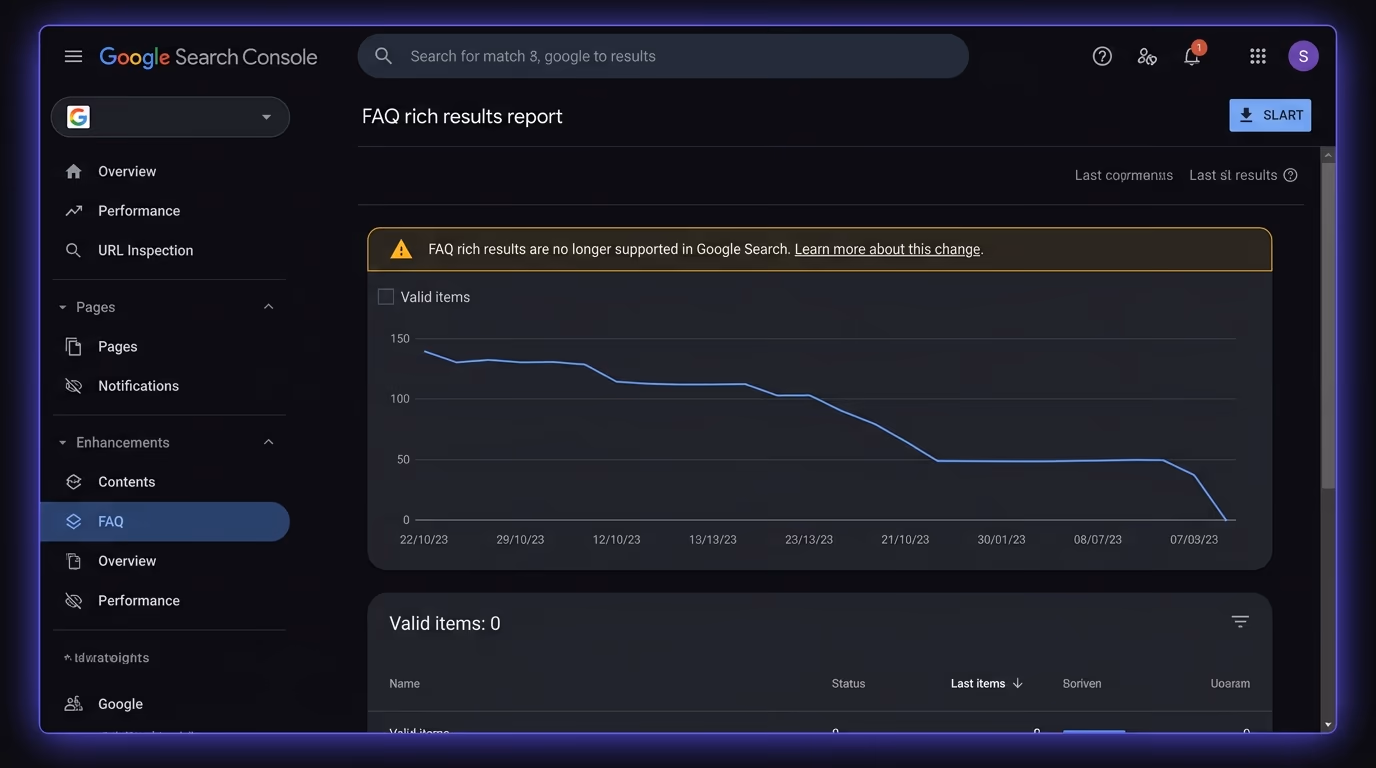Image resolution: width=1376 pixels, height=768 pixels.
Task: Click the warning triangle icon in banner
Action: tap(401, 249)
